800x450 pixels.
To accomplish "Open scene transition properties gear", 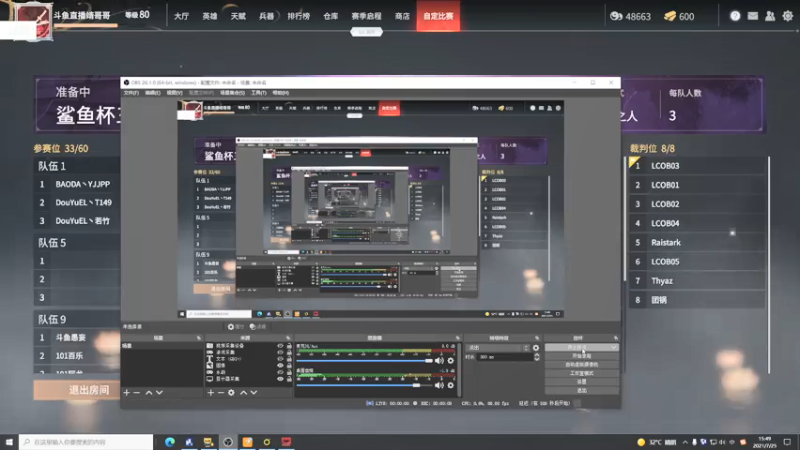I will 536,348.
